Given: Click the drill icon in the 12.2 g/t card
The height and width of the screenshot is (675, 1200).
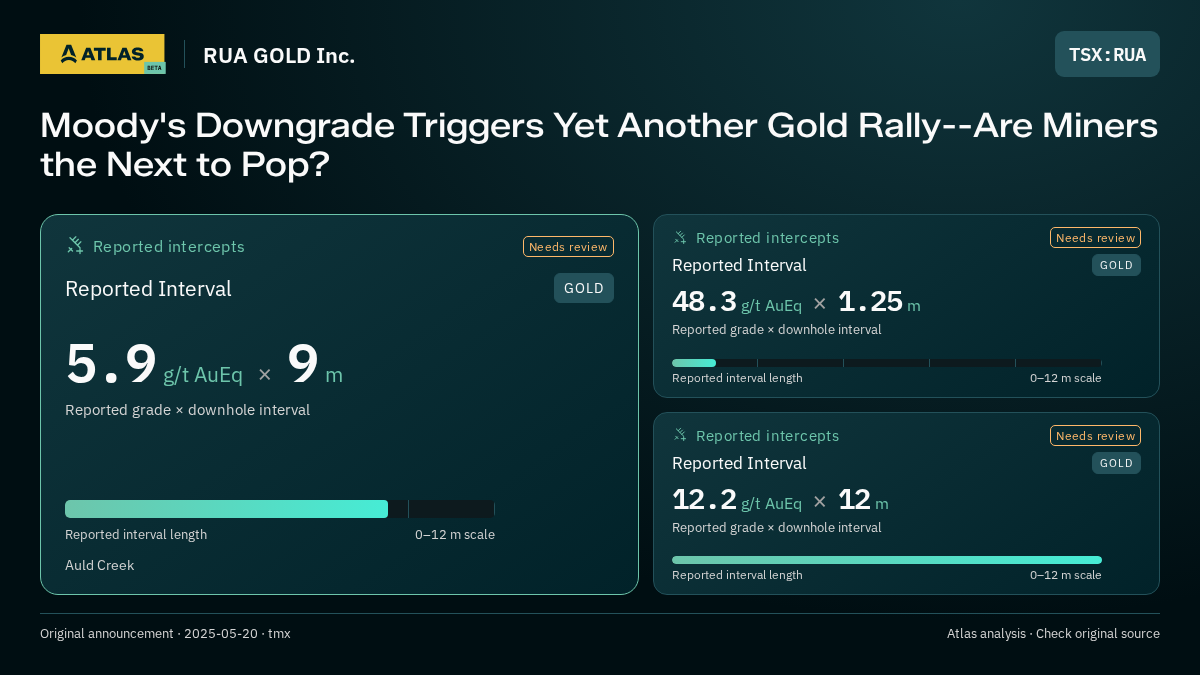Looking at the screenshot, I should click(x=680, y=436).
